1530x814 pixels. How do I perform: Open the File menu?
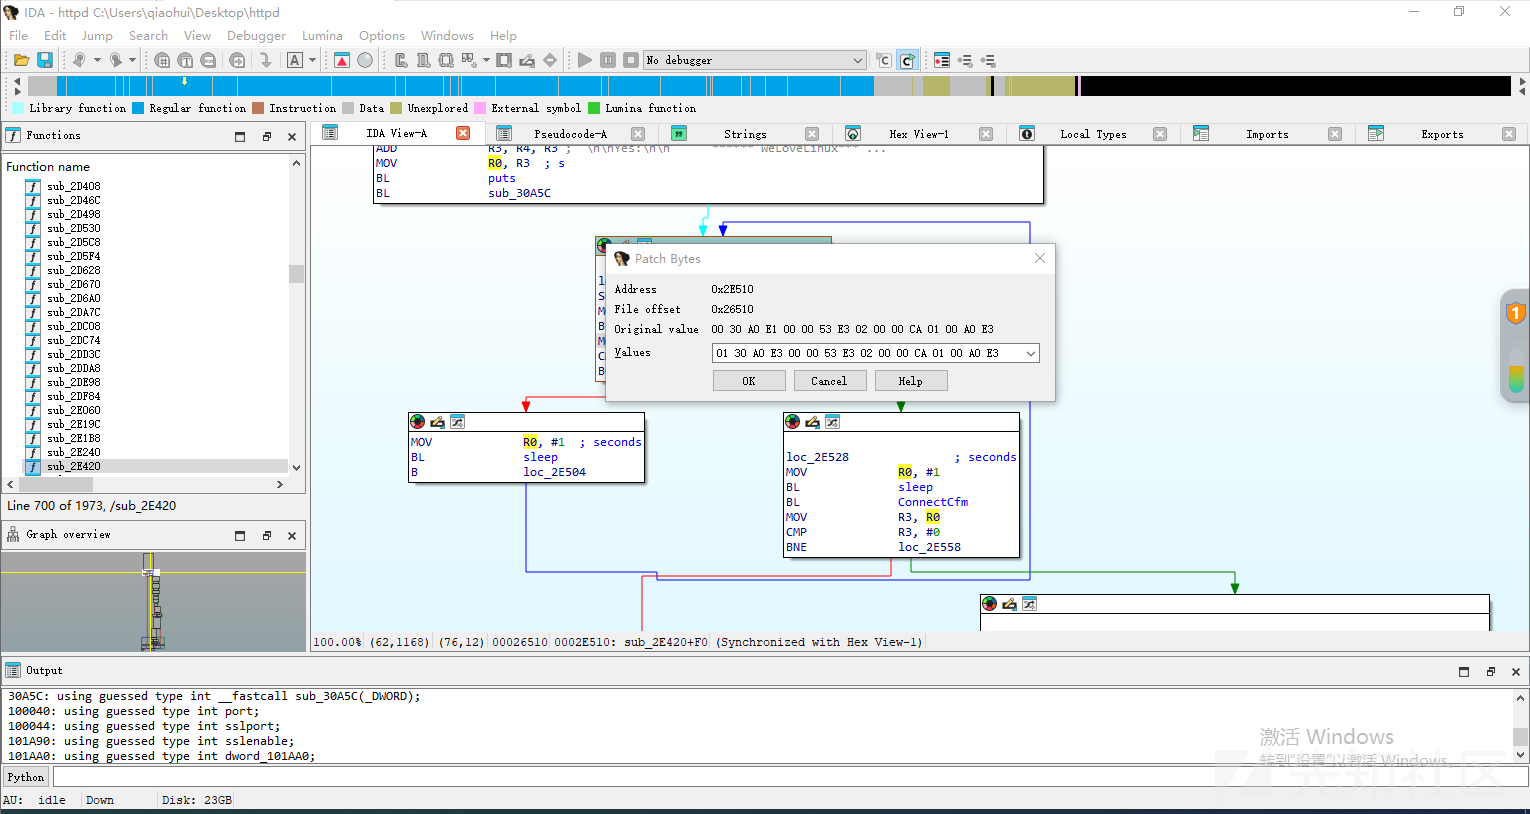18,35
